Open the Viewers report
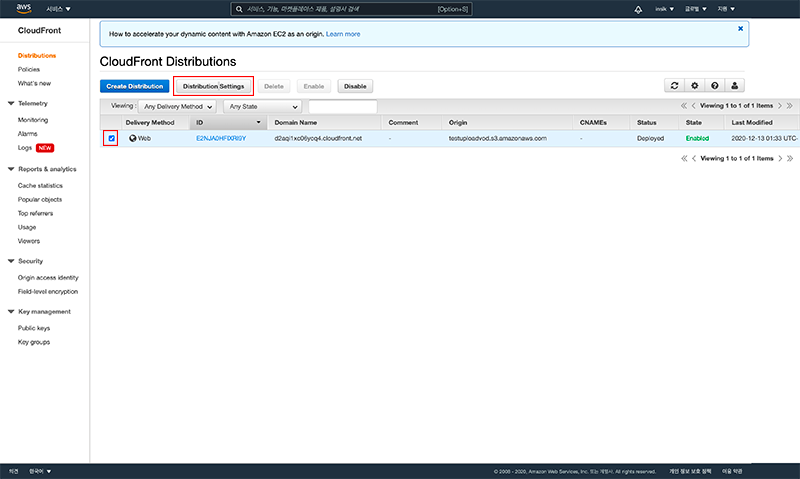The height and width of the screenshot is (479, 800). (29, 241)
